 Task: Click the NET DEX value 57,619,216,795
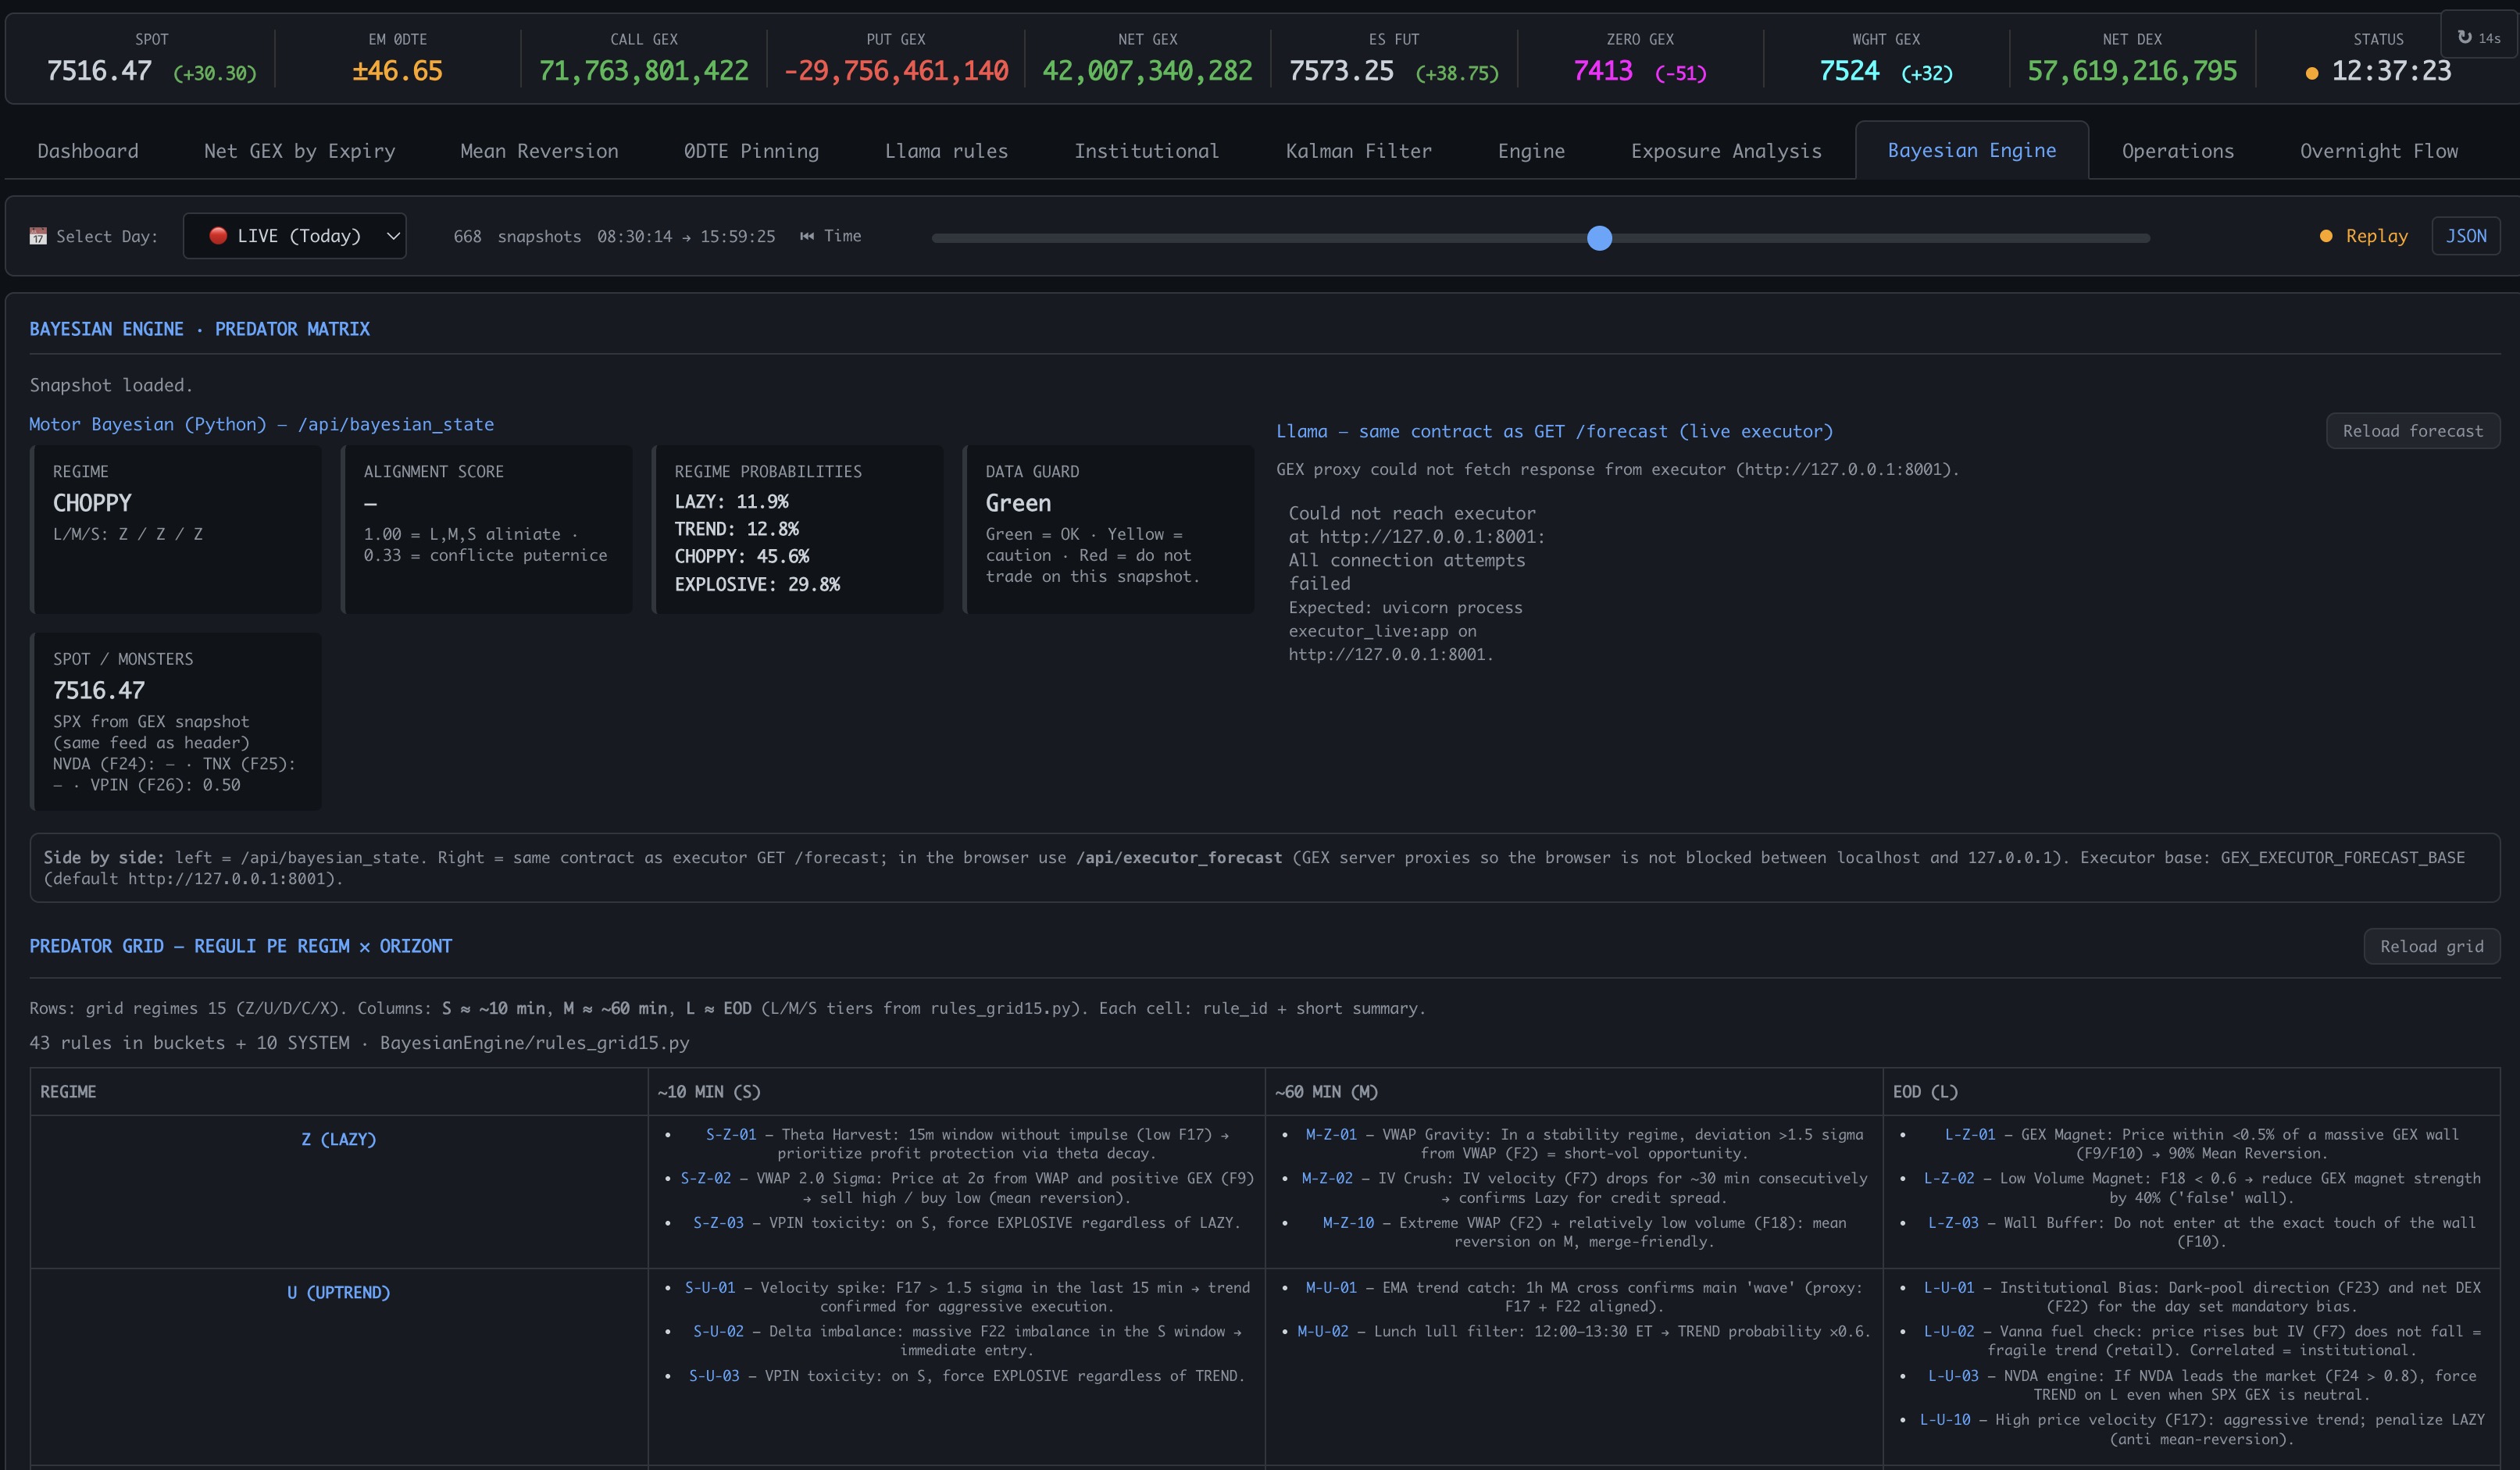point(2132,71)
